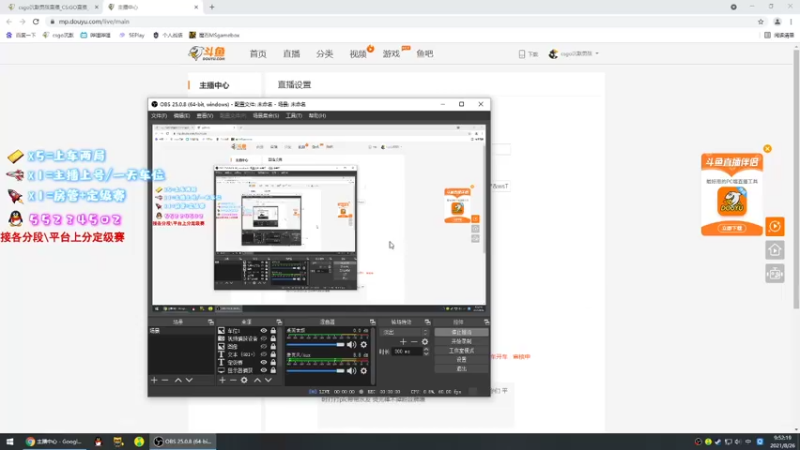Open OBS View menu
Viewport: 800px width, 450px height.
(205, 116)
